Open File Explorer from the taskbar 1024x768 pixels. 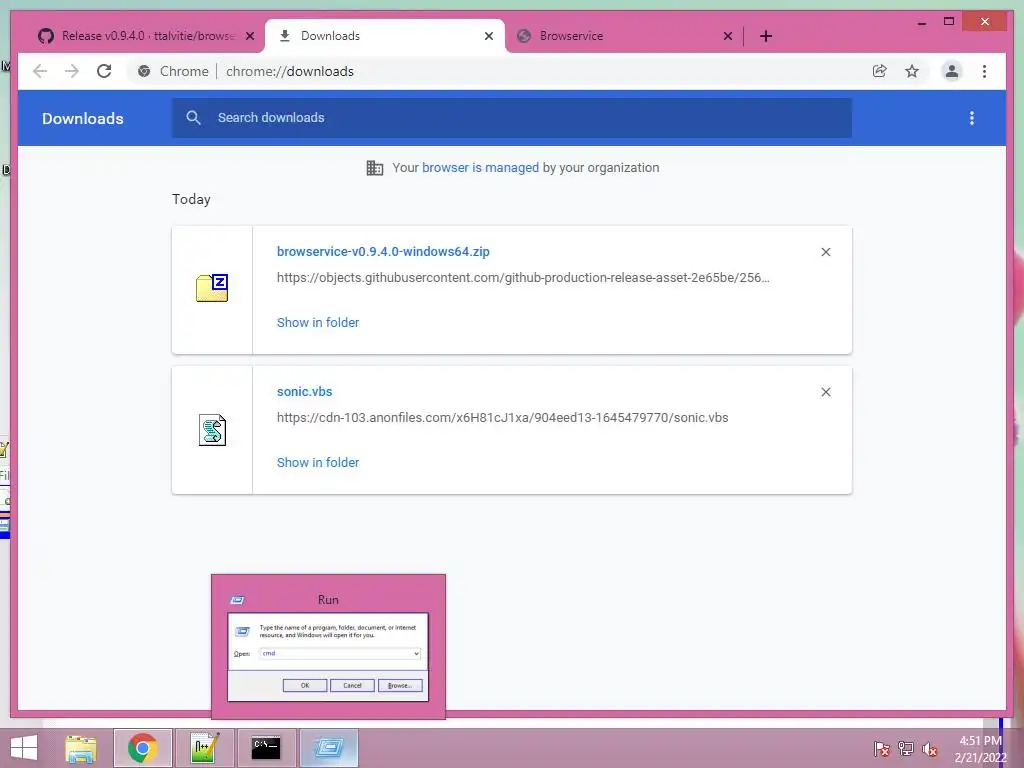point(81,748)
